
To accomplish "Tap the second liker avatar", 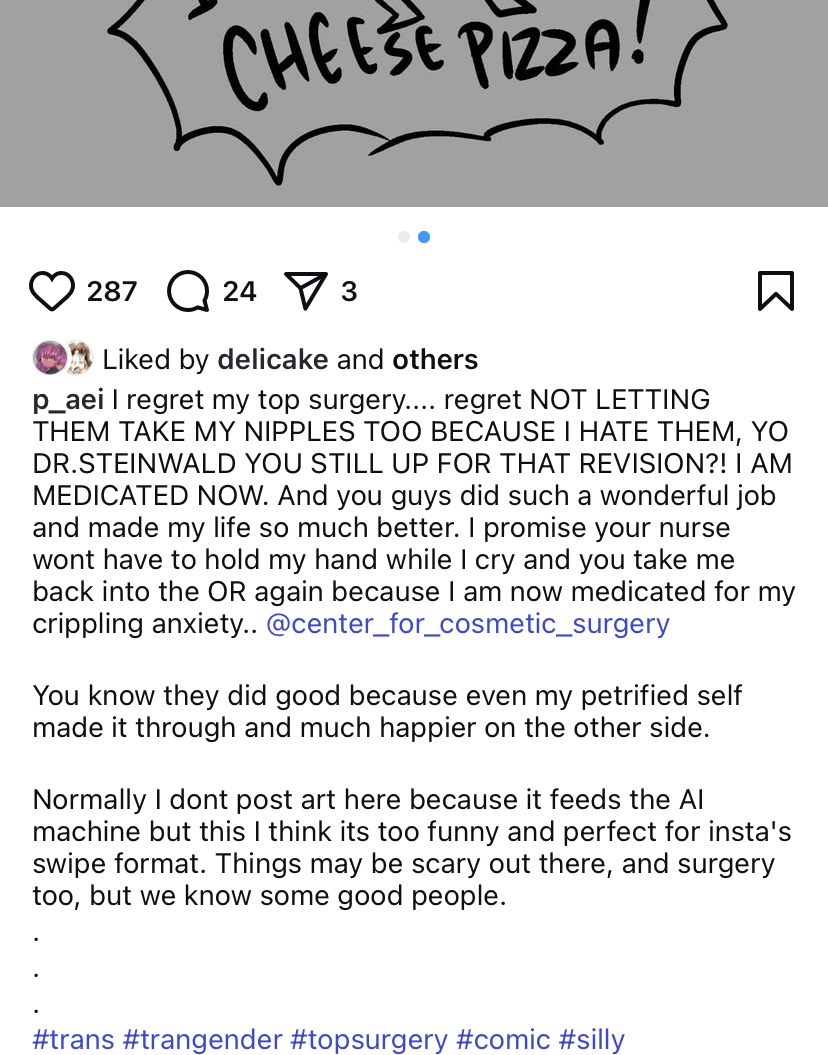I will click(78, 358).
